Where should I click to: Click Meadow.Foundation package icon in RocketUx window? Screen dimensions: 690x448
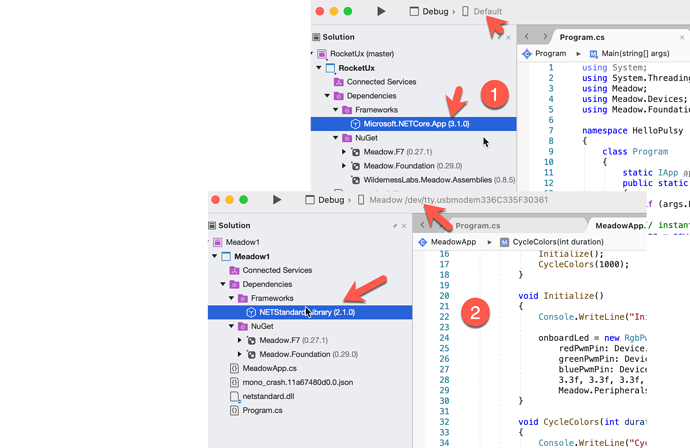[x=356, y=166]
